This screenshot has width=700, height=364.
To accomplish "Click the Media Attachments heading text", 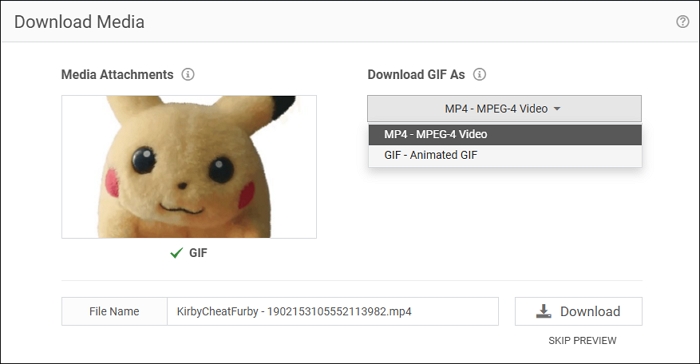I will click(x=117, y=75).
